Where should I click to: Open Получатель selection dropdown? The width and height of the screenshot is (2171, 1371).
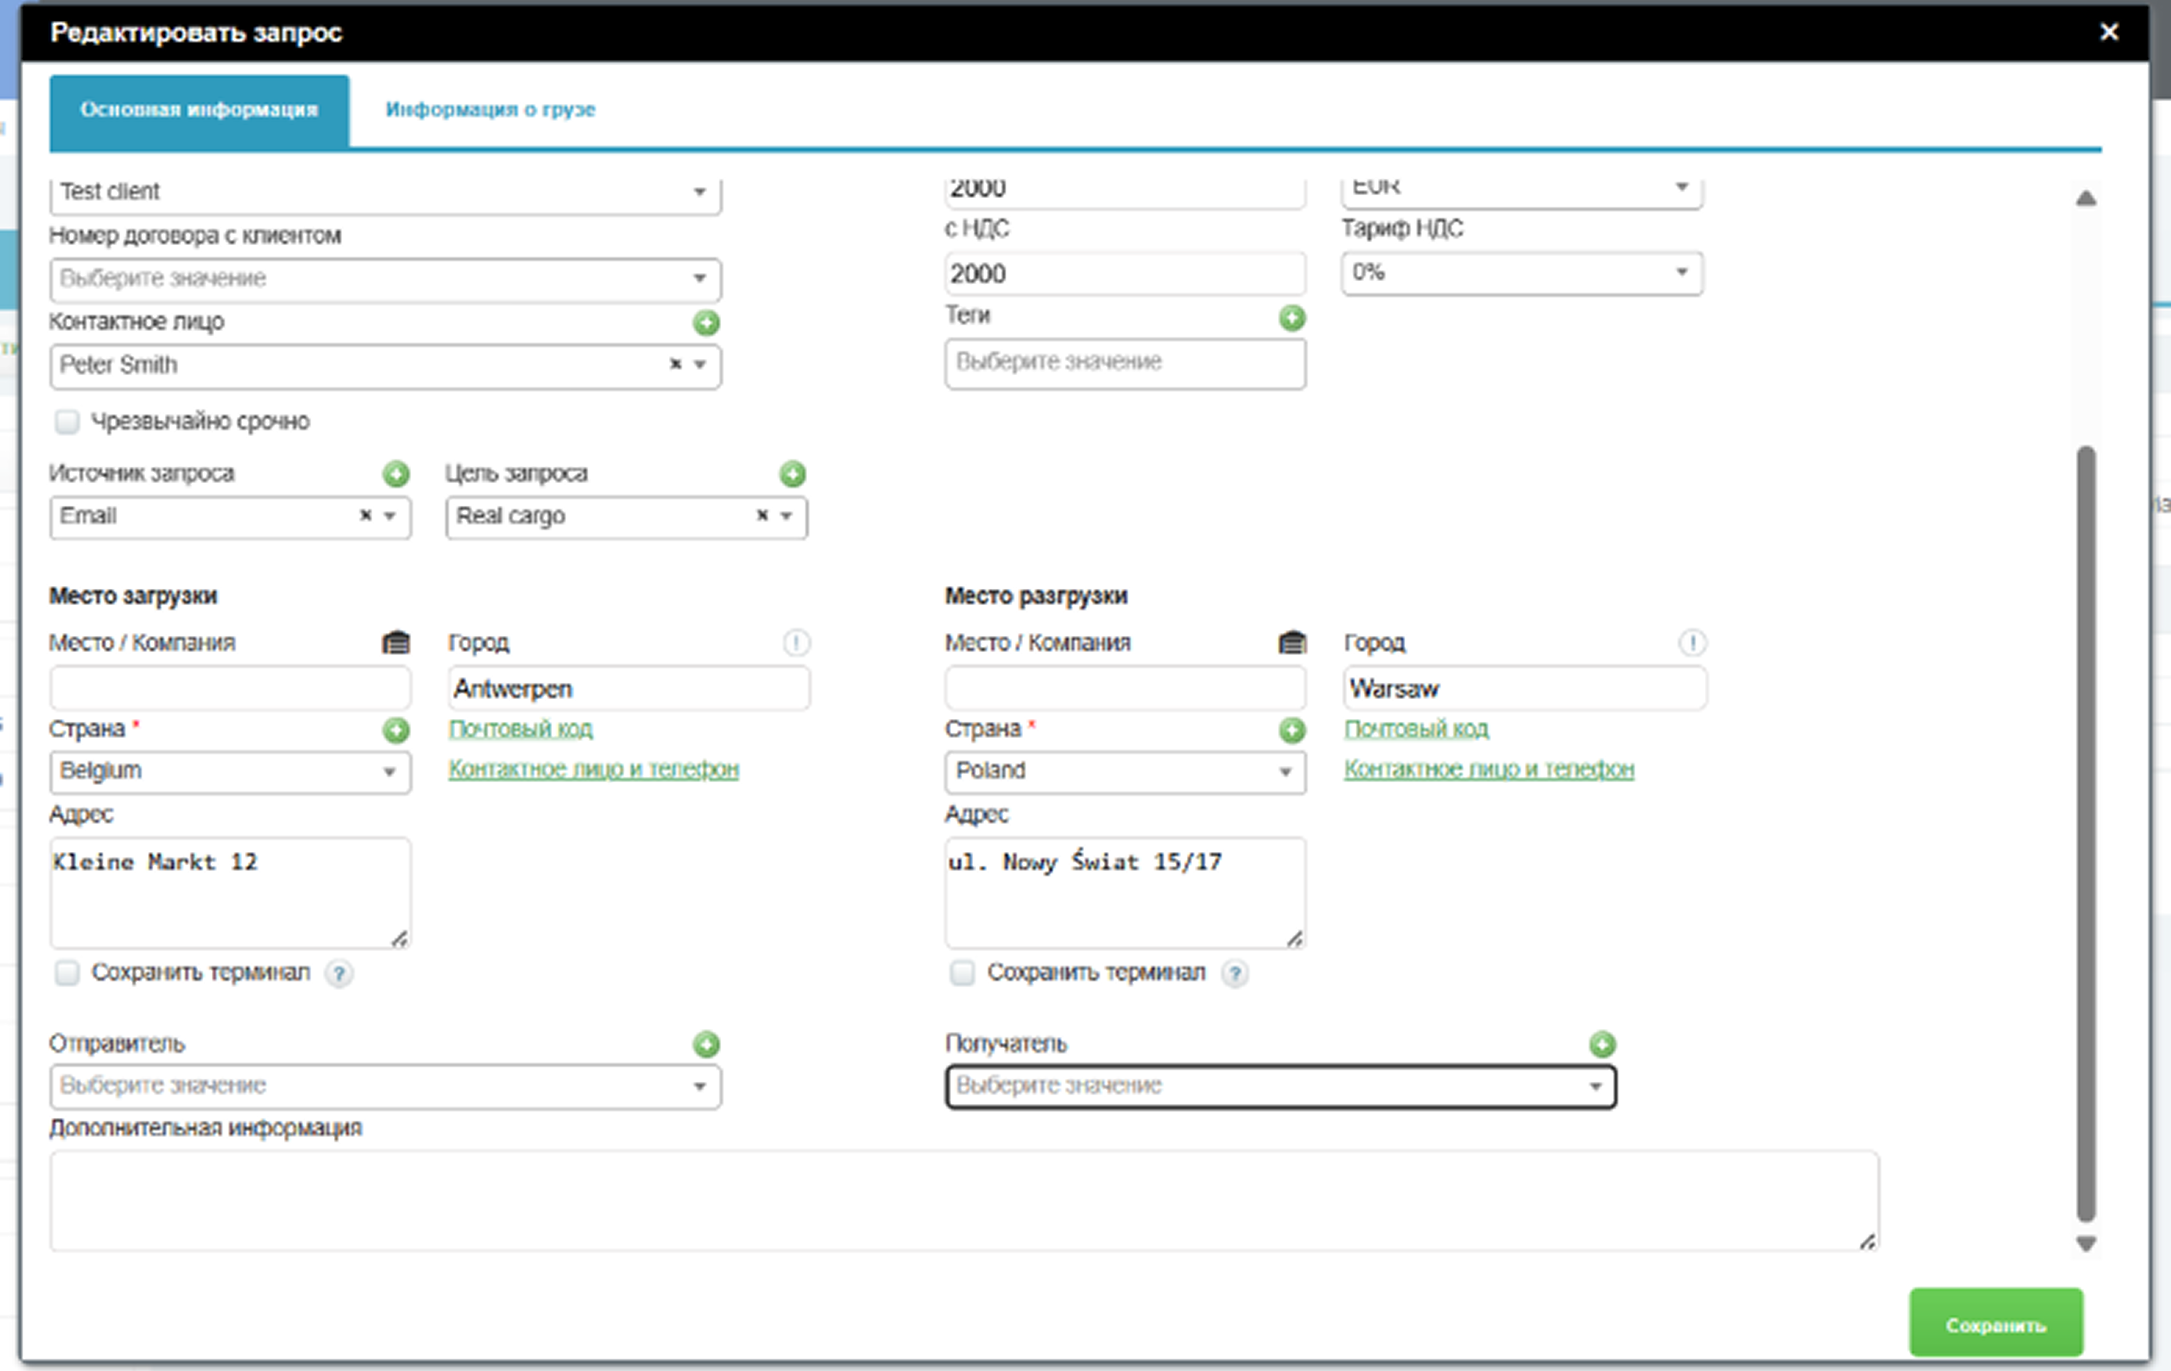tap(1280, 1086)
